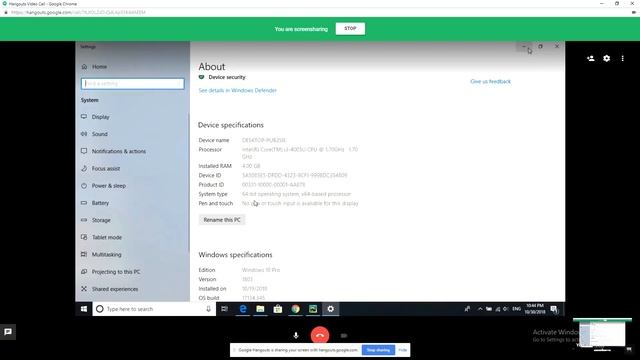Screen dimensions: 640x360
Task: Mute the microphone in the call
Action: [x=296, y=336]
